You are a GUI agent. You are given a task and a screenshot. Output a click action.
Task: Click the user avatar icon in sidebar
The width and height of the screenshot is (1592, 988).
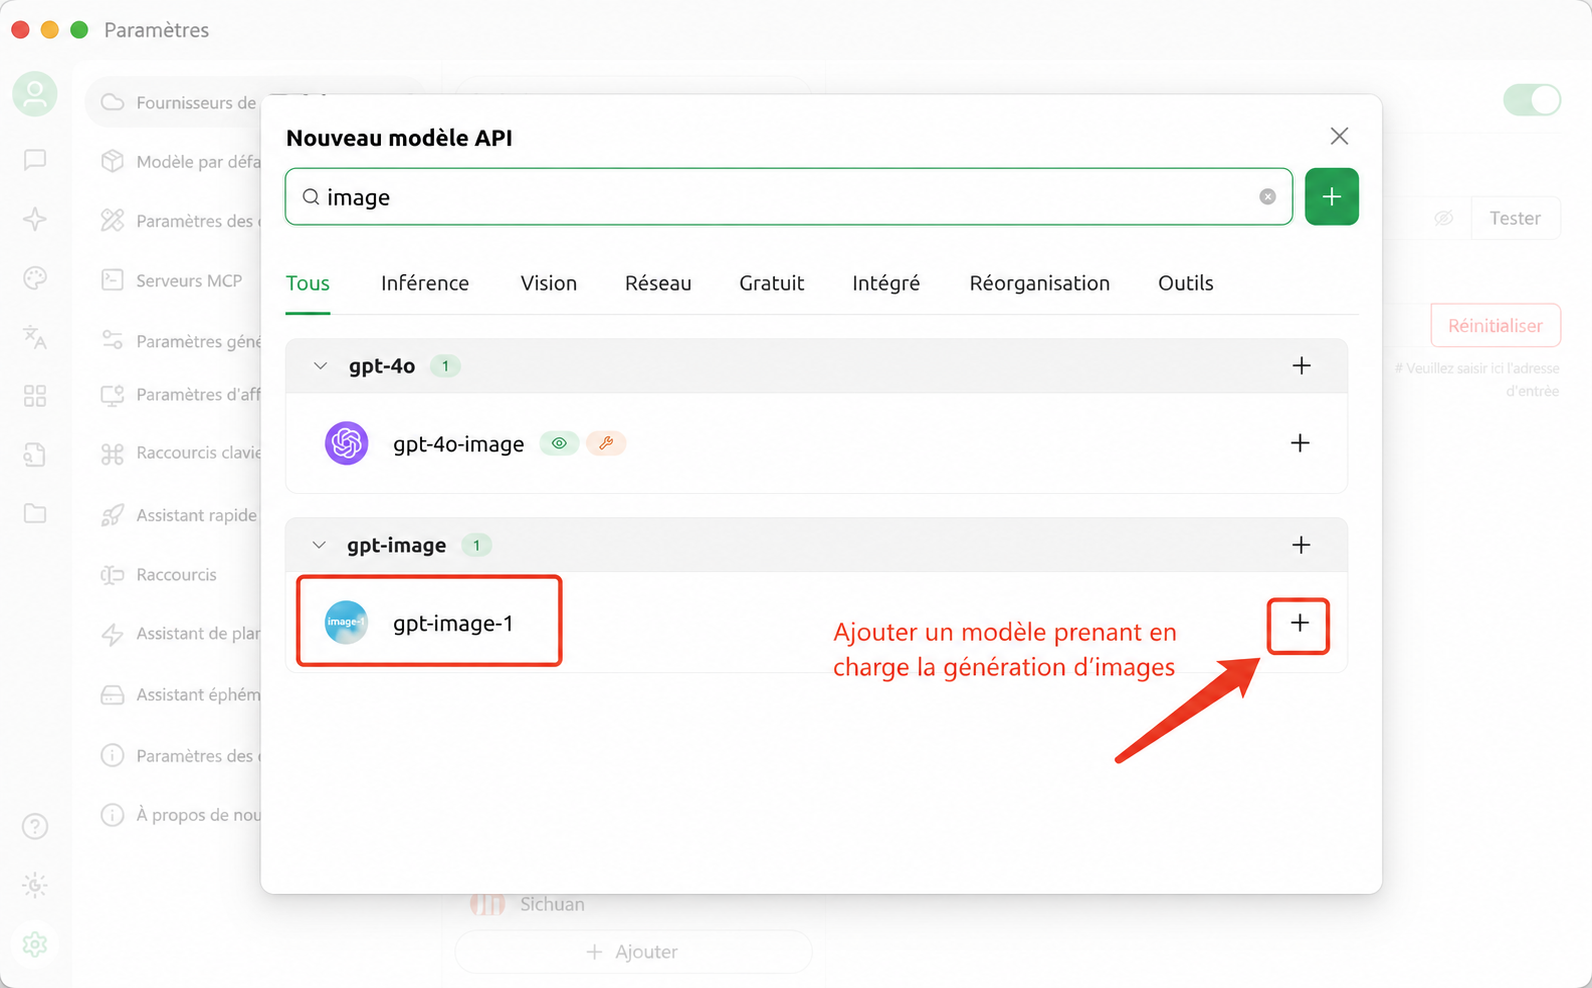tap(35, 94)
